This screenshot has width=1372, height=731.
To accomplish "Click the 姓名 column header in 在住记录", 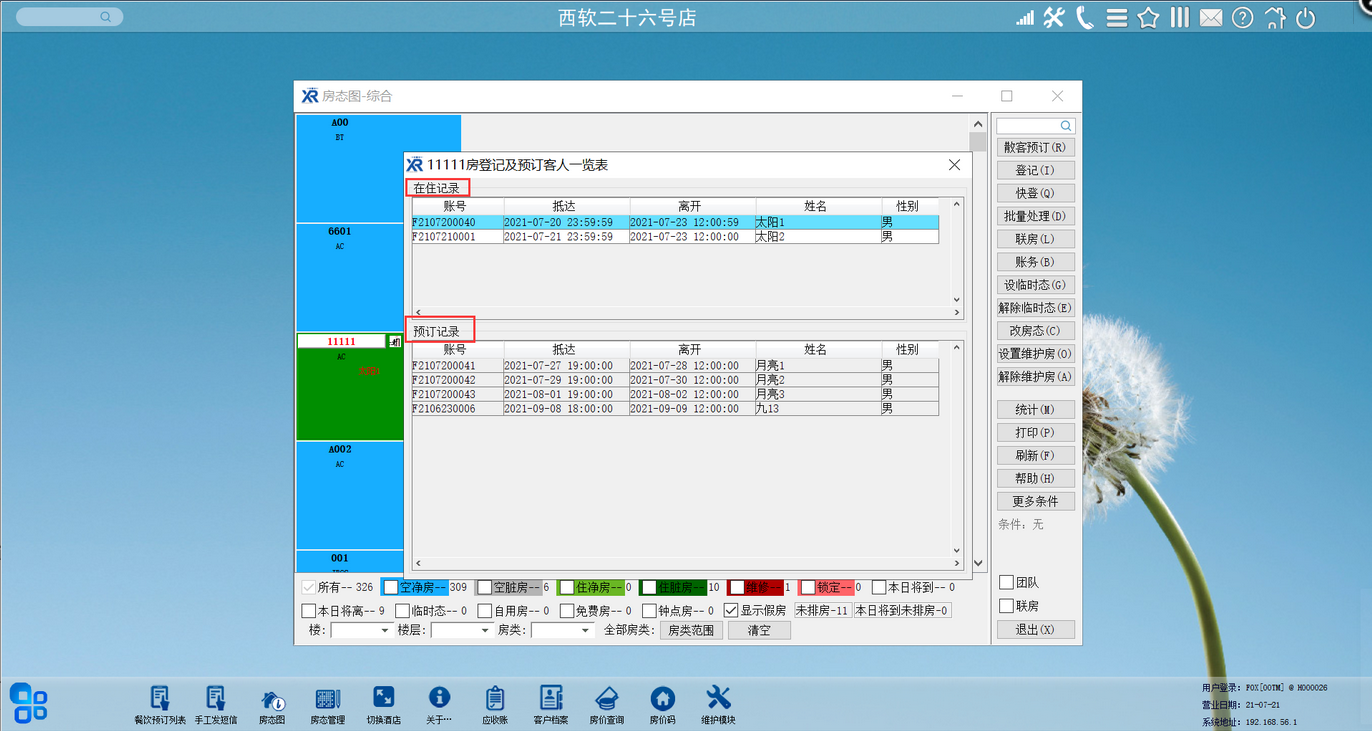I will (816, 206).
